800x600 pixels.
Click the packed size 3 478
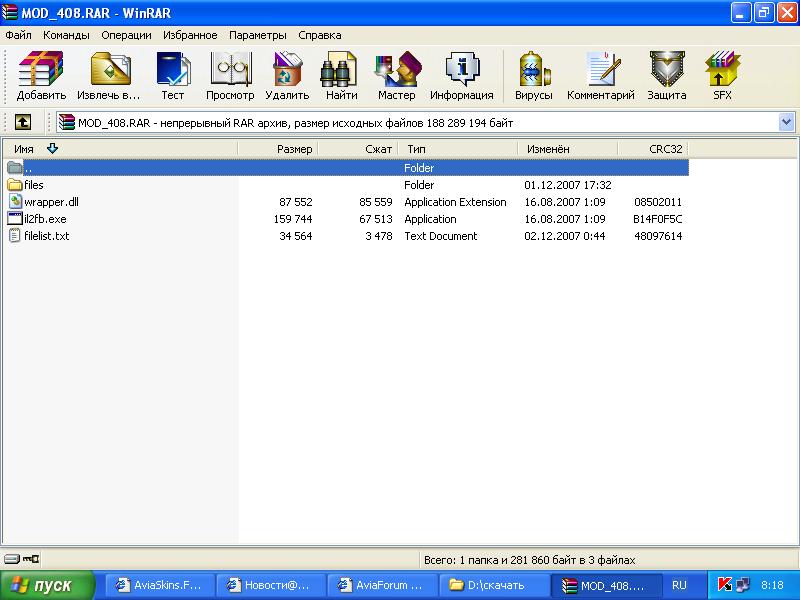pos(379,236)
